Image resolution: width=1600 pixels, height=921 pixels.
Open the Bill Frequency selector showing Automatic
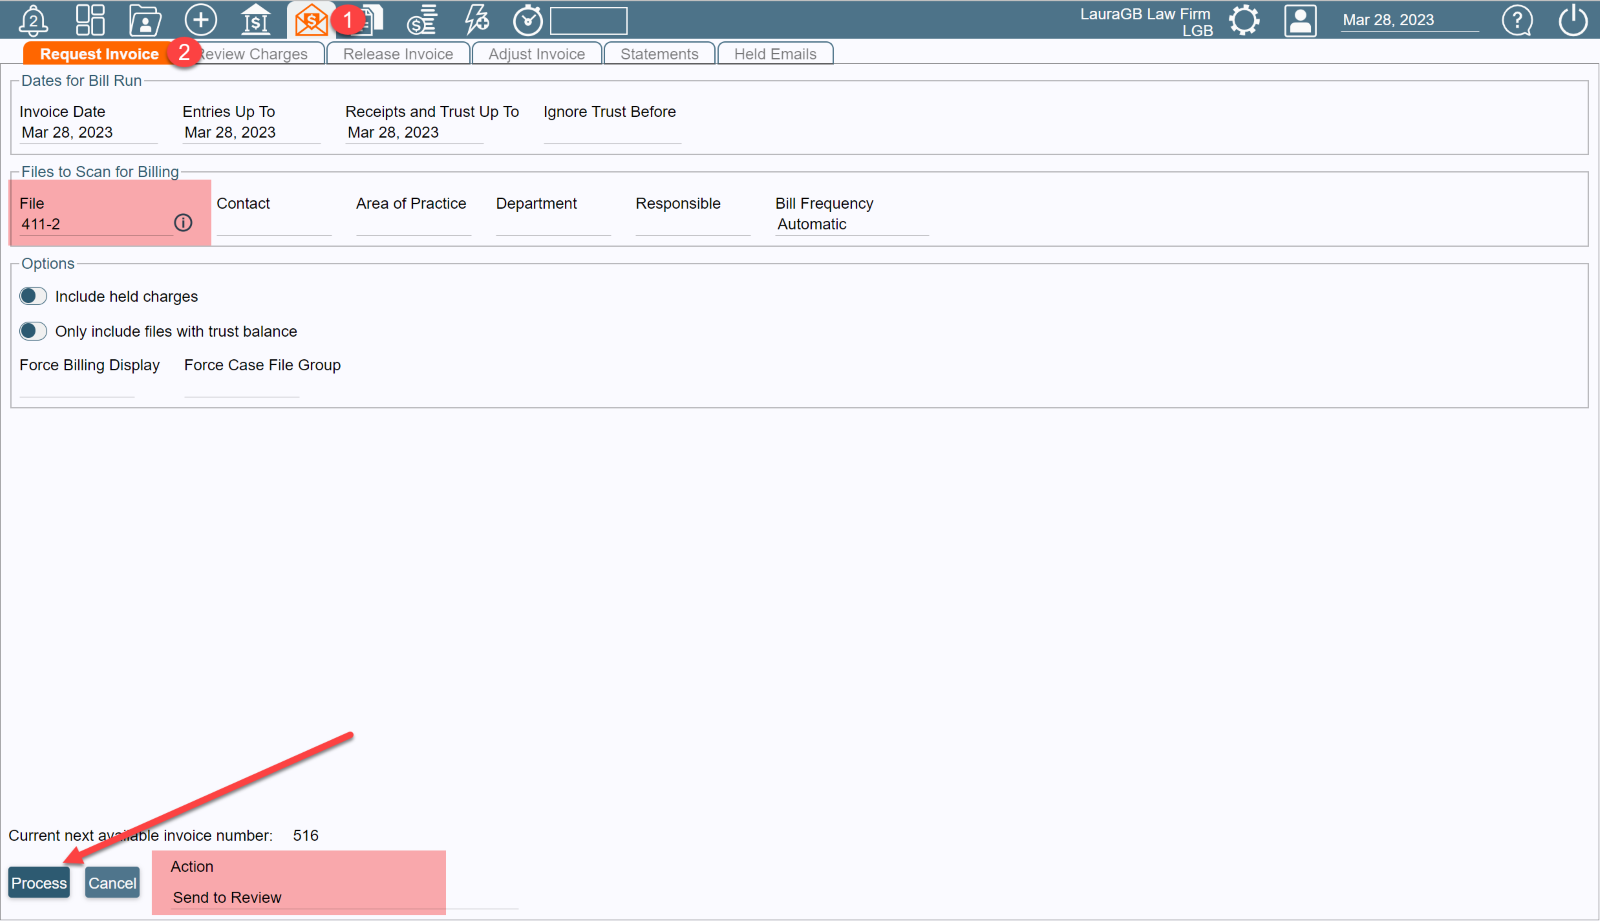850,224
